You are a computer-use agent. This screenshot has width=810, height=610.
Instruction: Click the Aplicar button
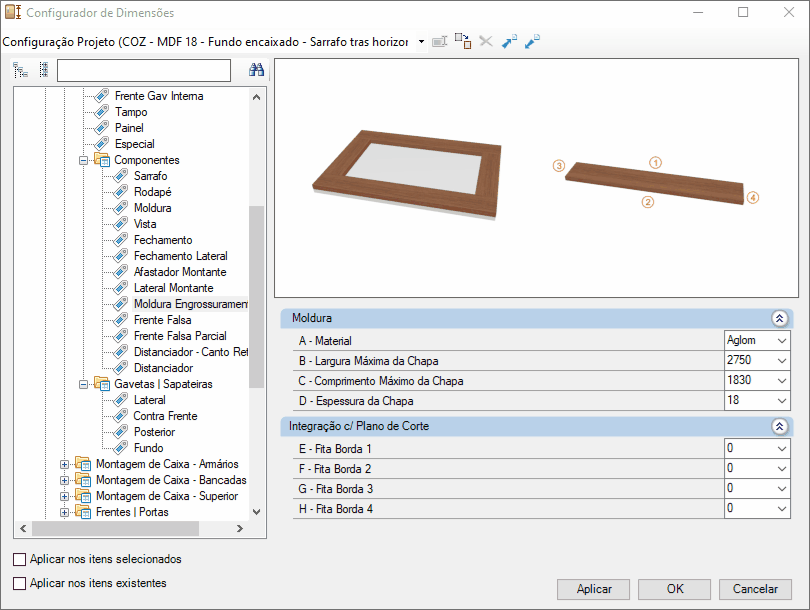click(x=594, y=589)
